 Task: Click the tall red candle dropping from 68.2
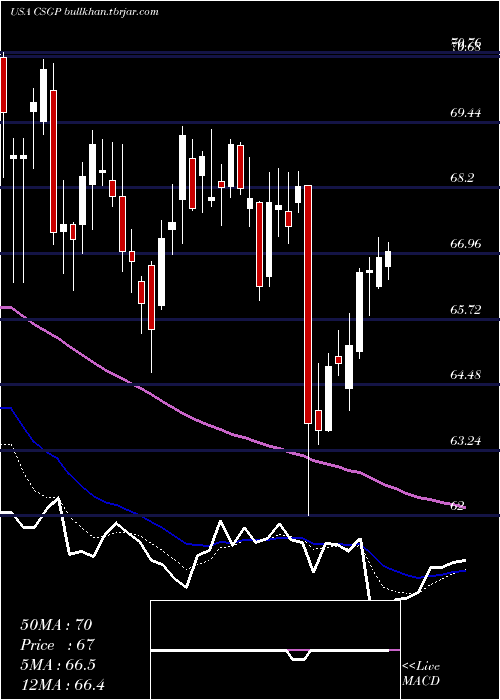308,304
